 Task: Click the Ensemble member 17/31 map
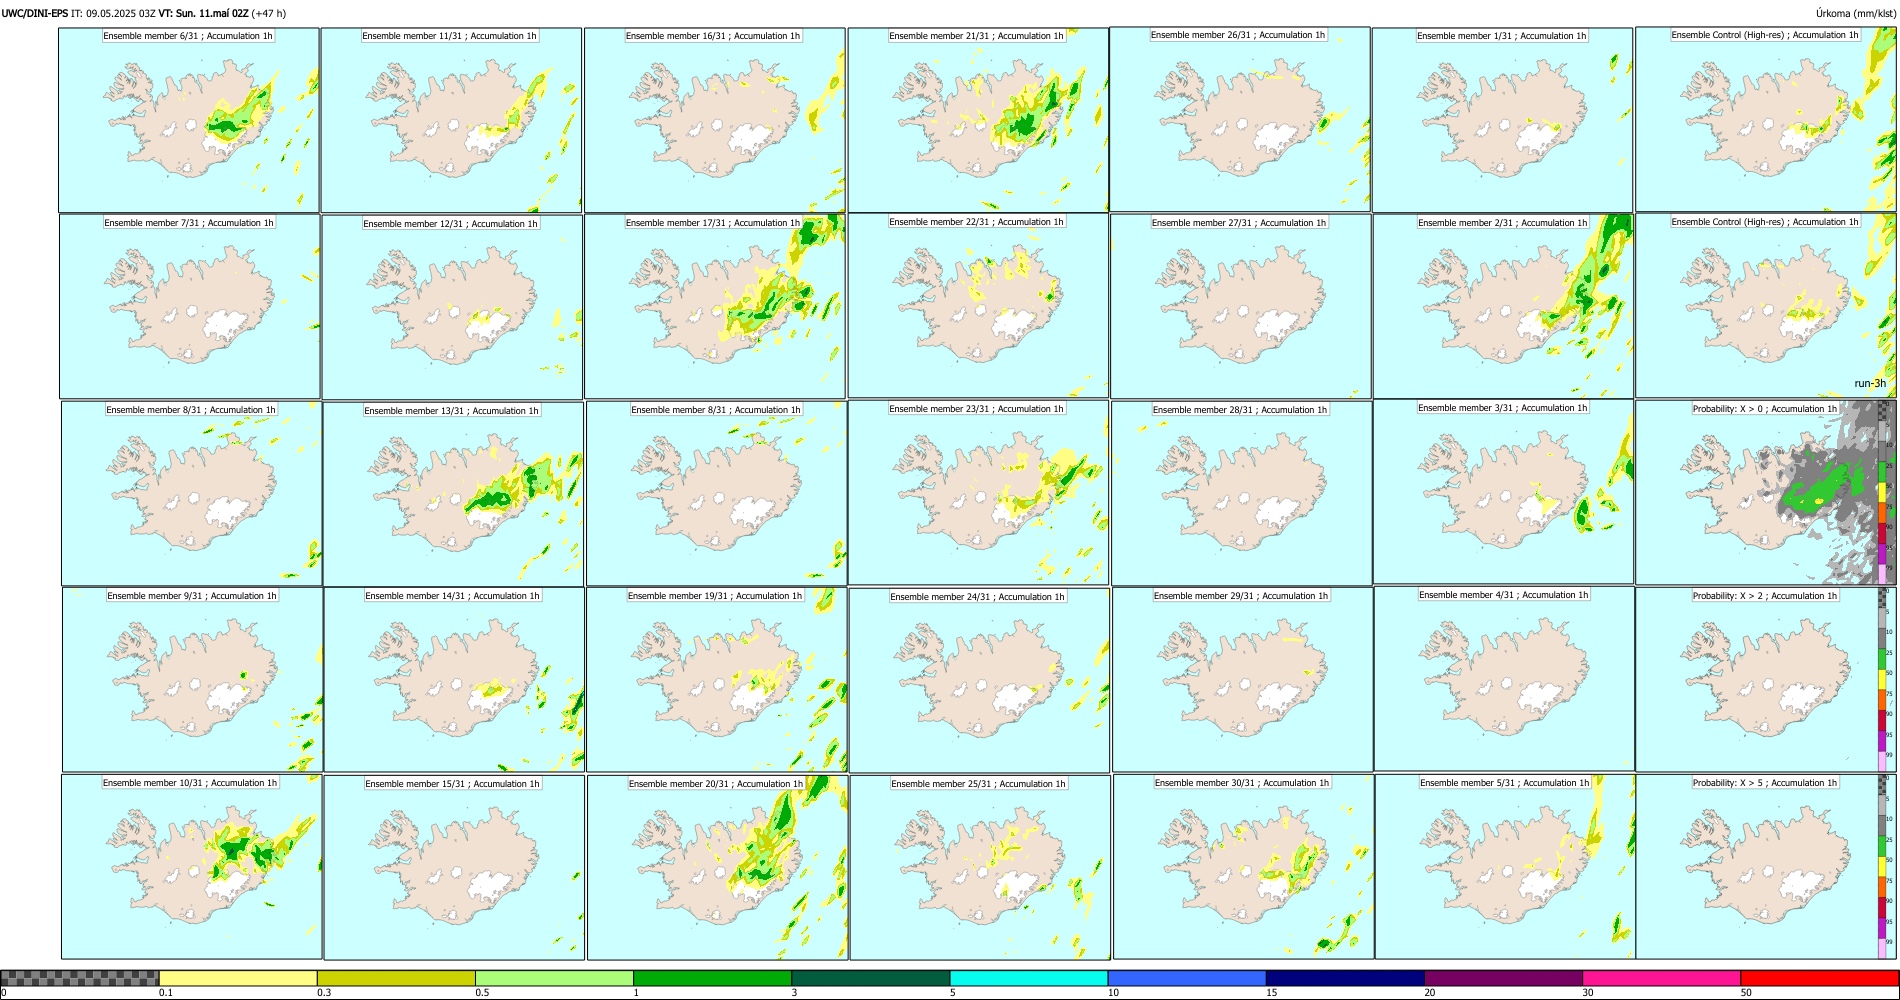click(715, 307)
